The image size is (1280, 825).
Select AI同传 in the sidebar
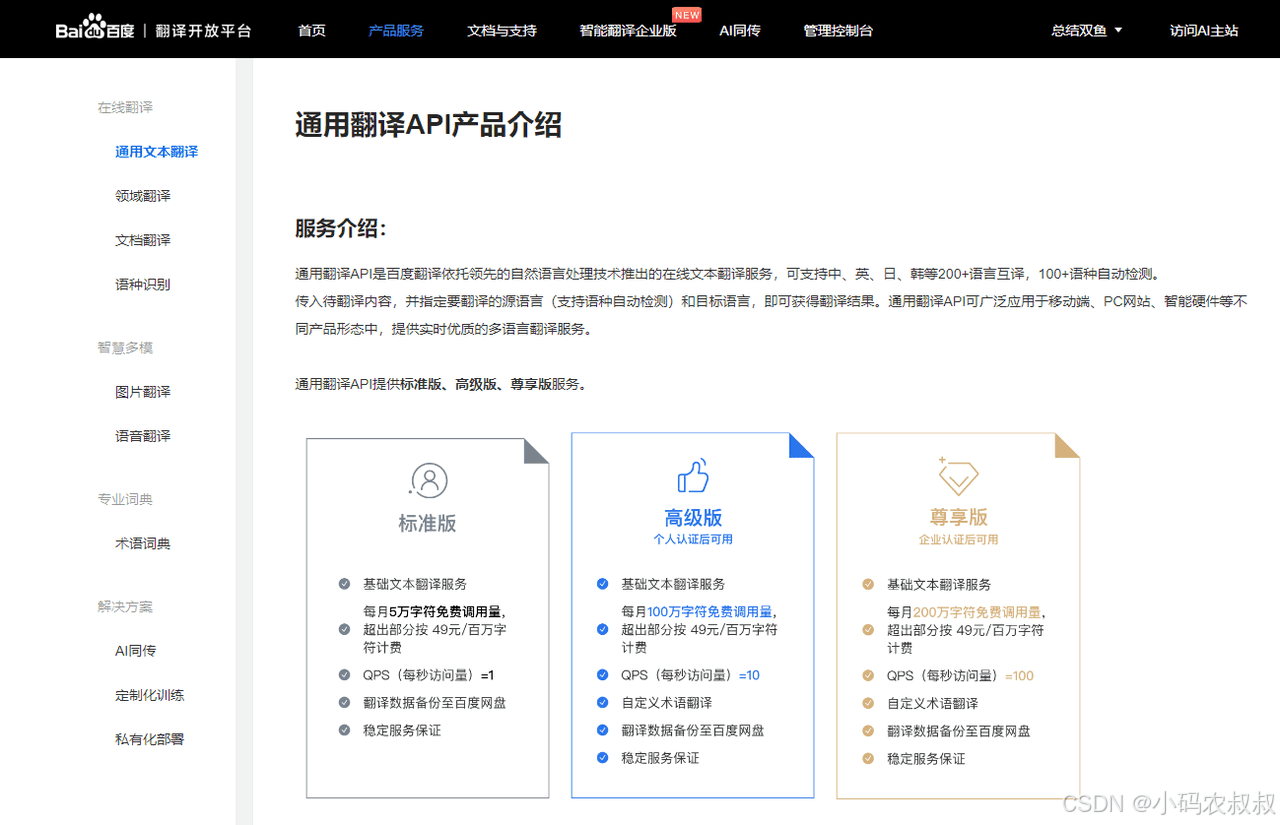pyautogui.click(x=136, y=651)
